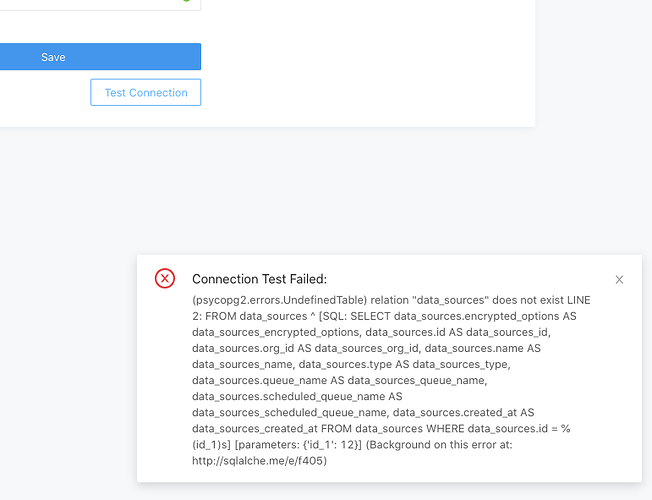This screenshot has height=500, width=652.
Task: Click the data_sources.scheduled_queue_name AS line
Action: pos(297,396)
